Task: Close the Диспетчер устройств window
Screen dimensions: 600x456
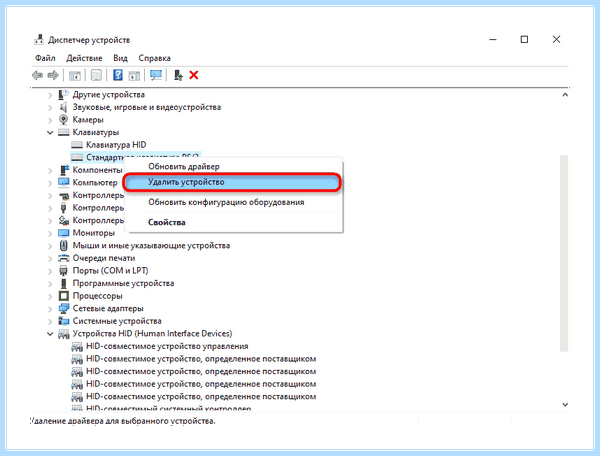Action: (x=556, y=39)
